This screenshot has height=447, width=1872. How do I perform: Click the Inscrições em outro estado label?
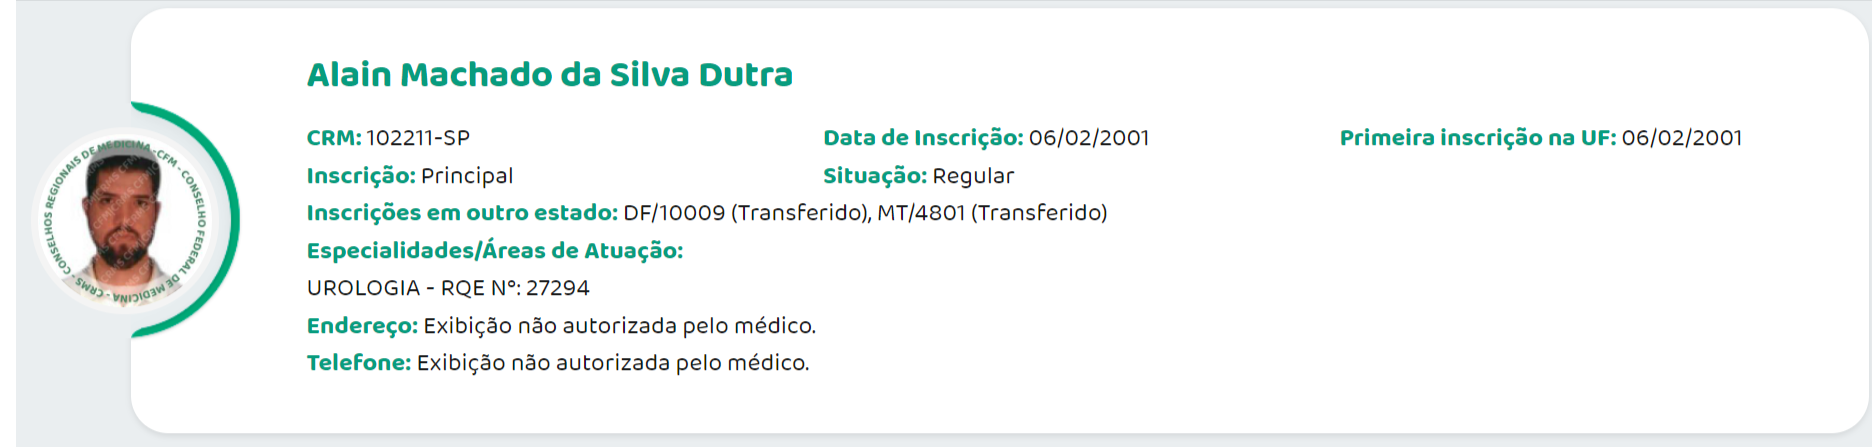click(x=462, y=213)
